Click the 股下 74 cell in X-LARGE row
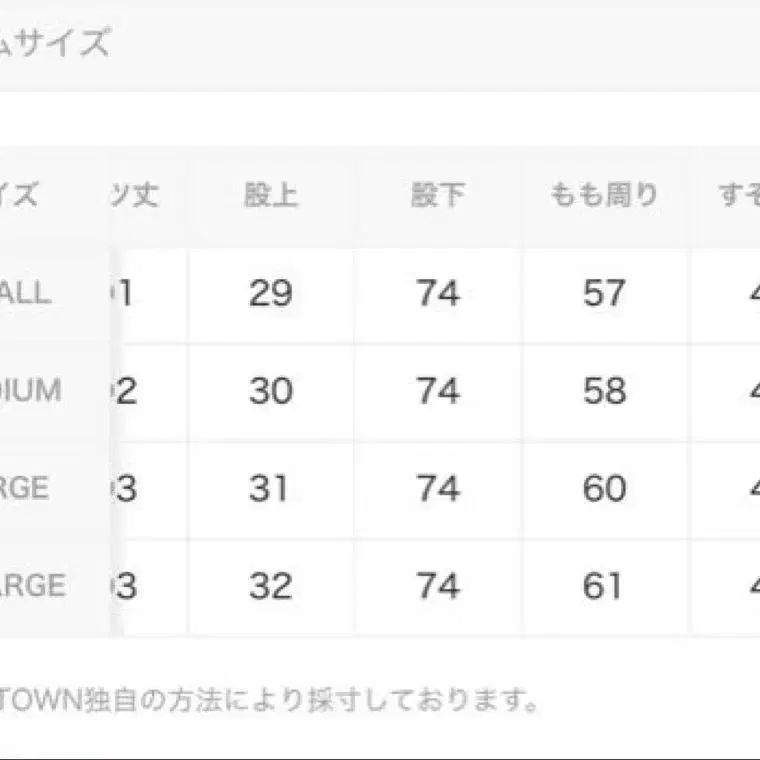The height and width of the screenshot is (760, 760). point(438,586)
